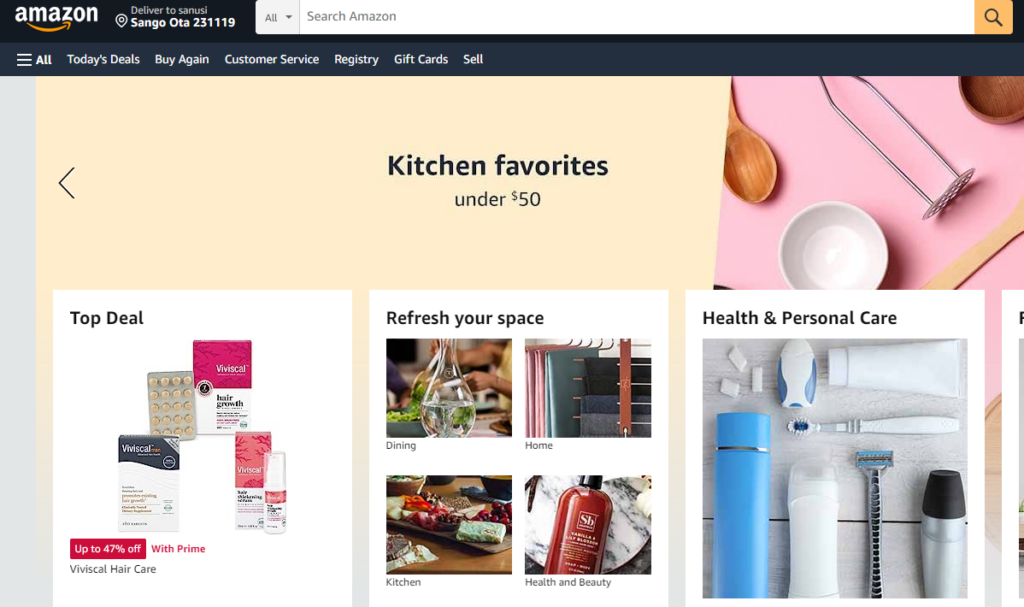Viewport: 1024px width, 607px height.
Task: Open the Home category thumbnail
Action: [588, 387]
